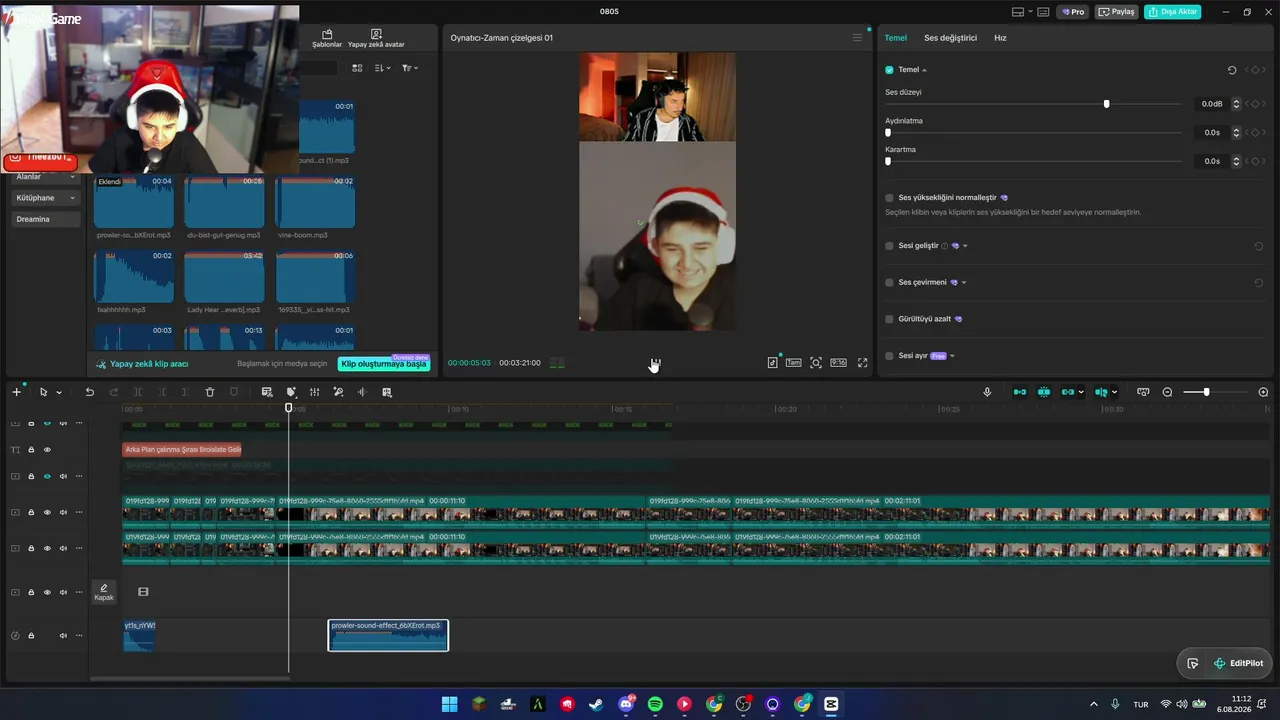Reset the Temel audio settings
Image resolution: width=1280 pixels, height=720 pixels.
pyautogui.click(x=1232, y=70)
